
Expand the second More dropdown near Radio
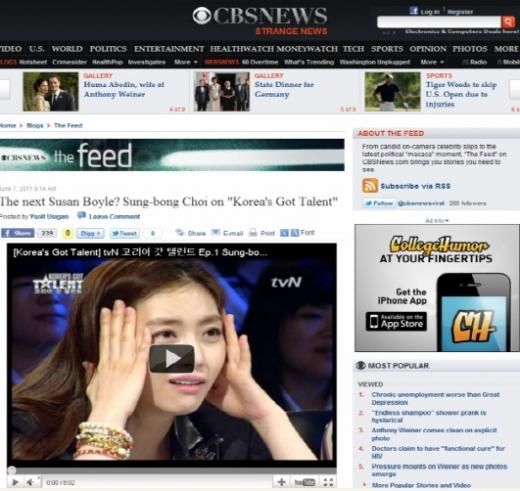tap(432, 62)
